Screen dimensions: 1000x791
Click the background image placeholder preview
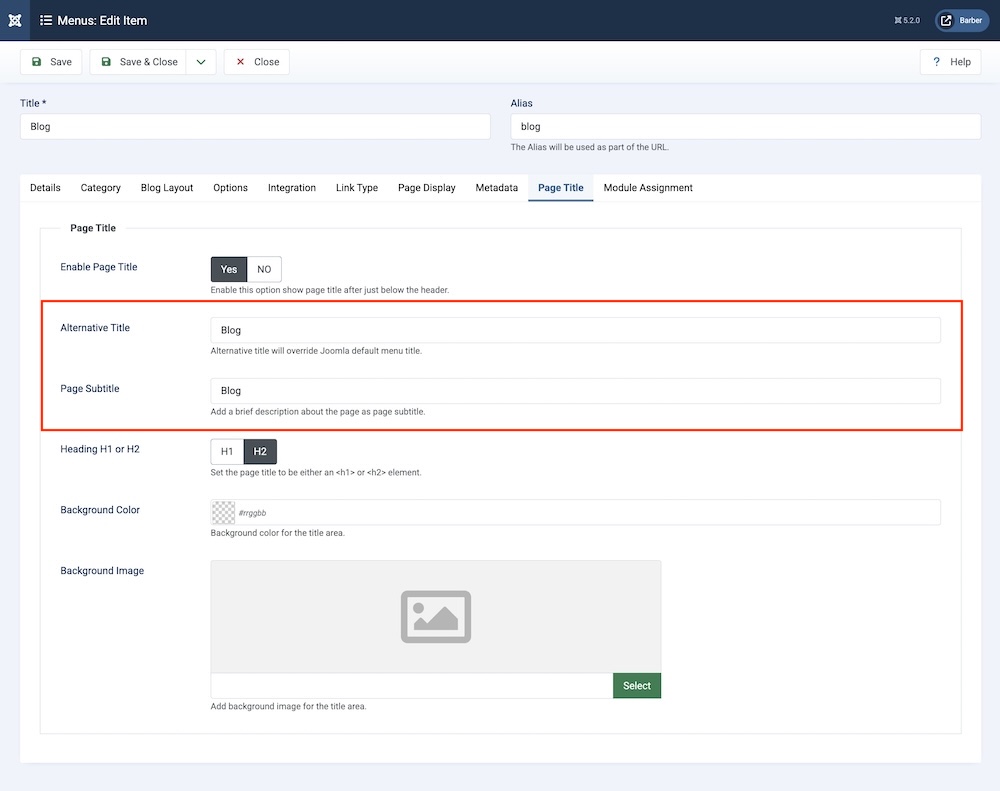coord(436,616)
